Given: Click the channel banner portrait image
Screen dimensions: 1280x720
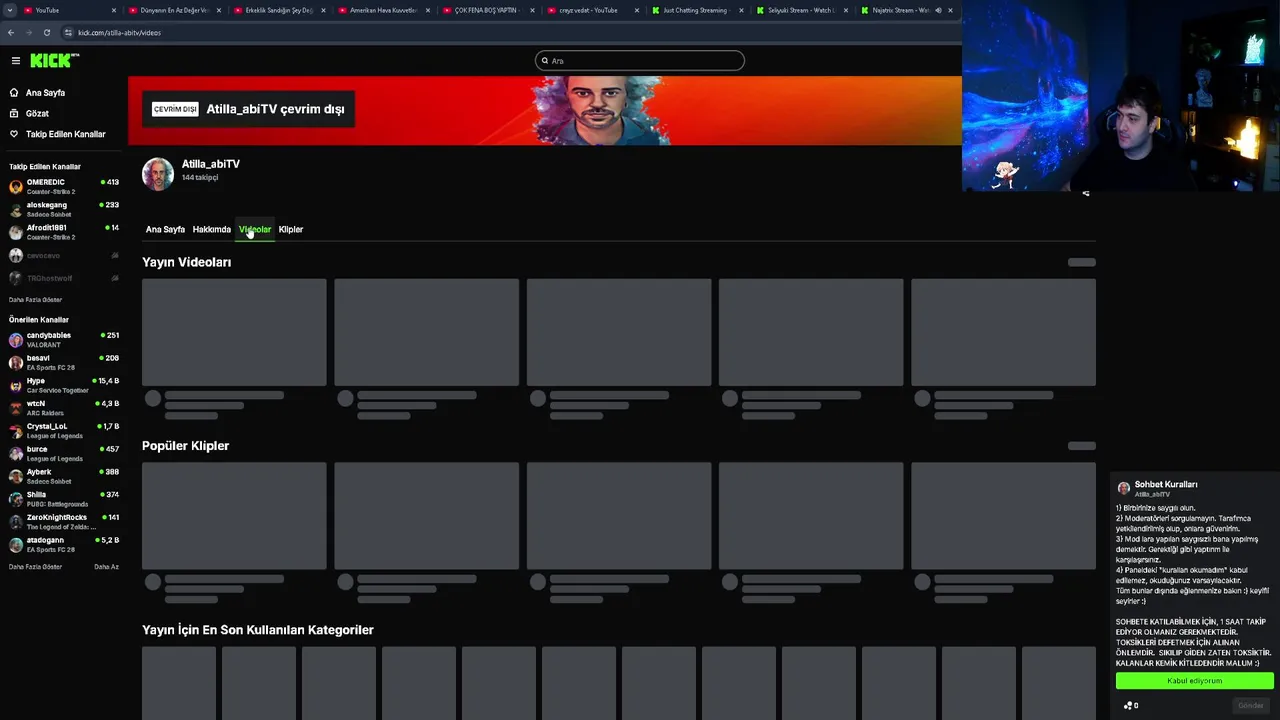Looking at the screenshot, I should pyautogui.click(x=598, y=111).
